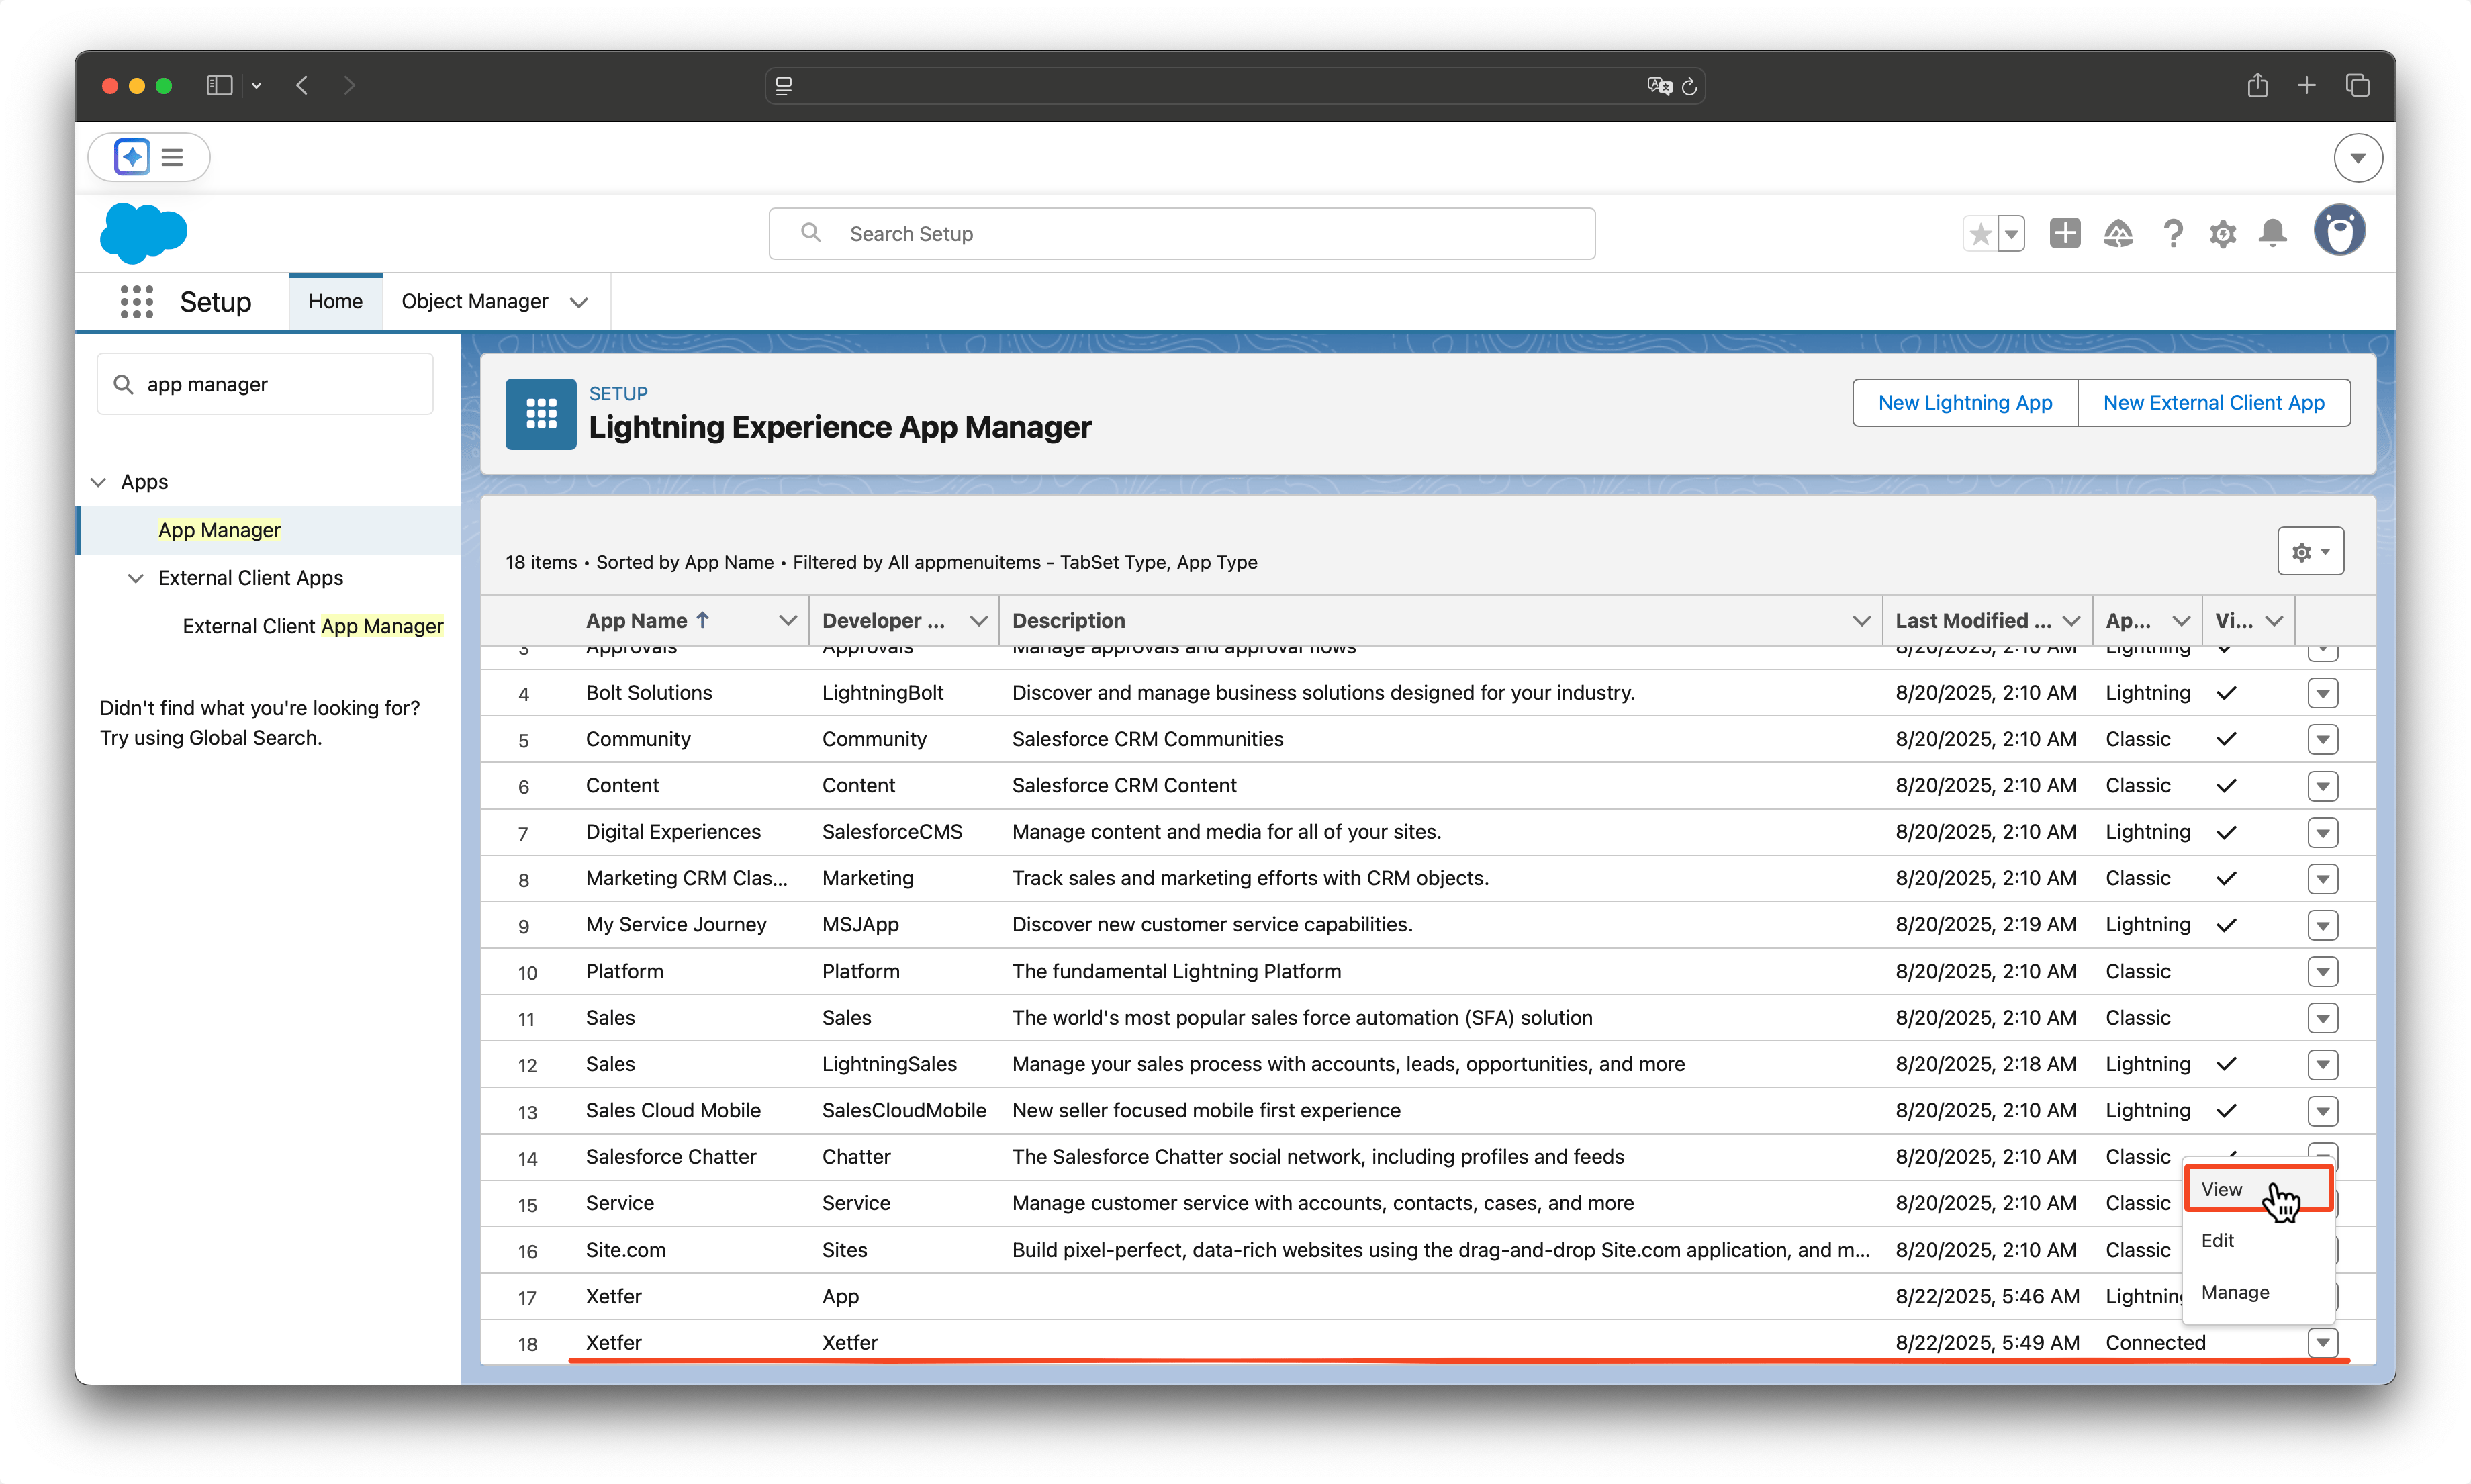The width and height of the screenshot is (2471, 1484).
Task: Open the App Launcher grid icon
Action: click(x=136, y=301)
